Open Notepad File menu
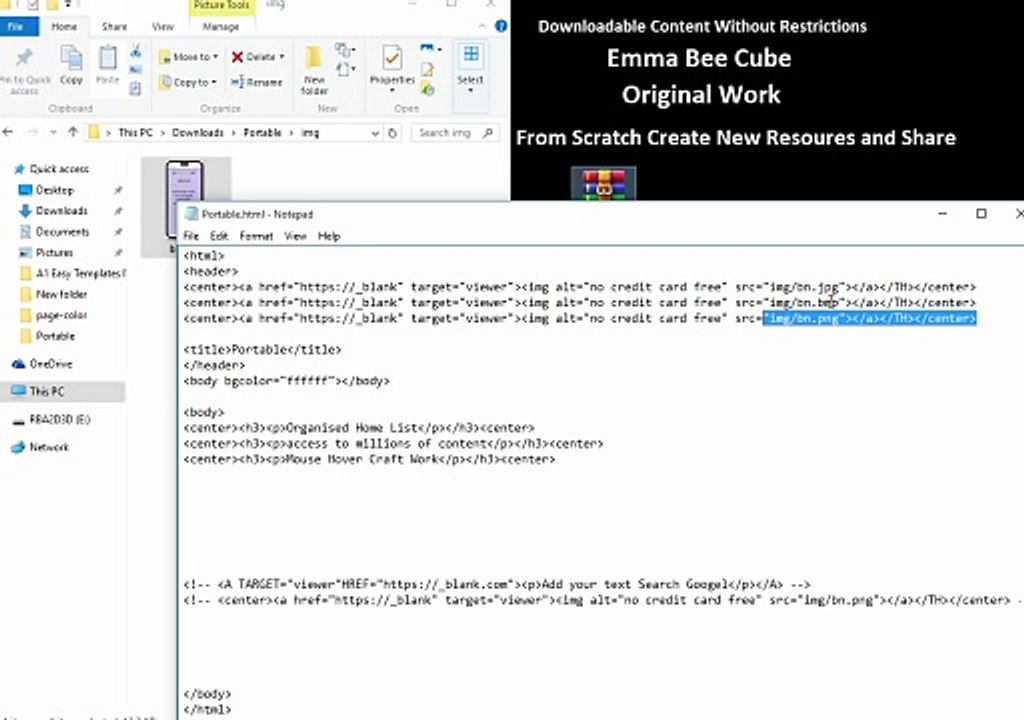The width and height of the screenshot is (1024, 720). click(191, 237)
